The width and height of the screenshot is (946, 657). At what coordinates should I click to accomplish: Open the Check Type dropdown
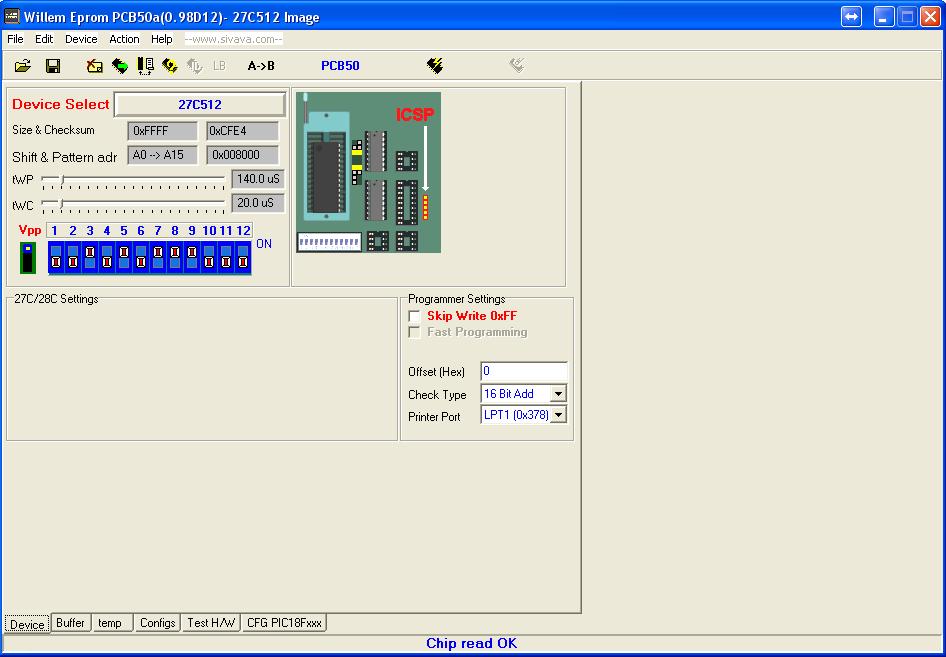558,394
